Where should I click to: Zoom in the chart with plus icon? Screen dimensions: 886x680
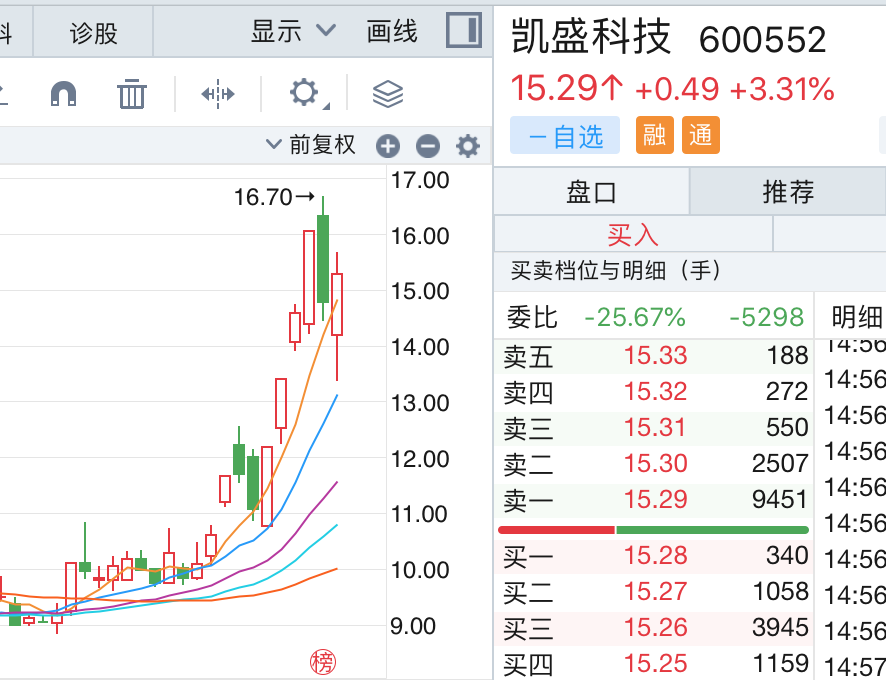[x=388, y=147]
